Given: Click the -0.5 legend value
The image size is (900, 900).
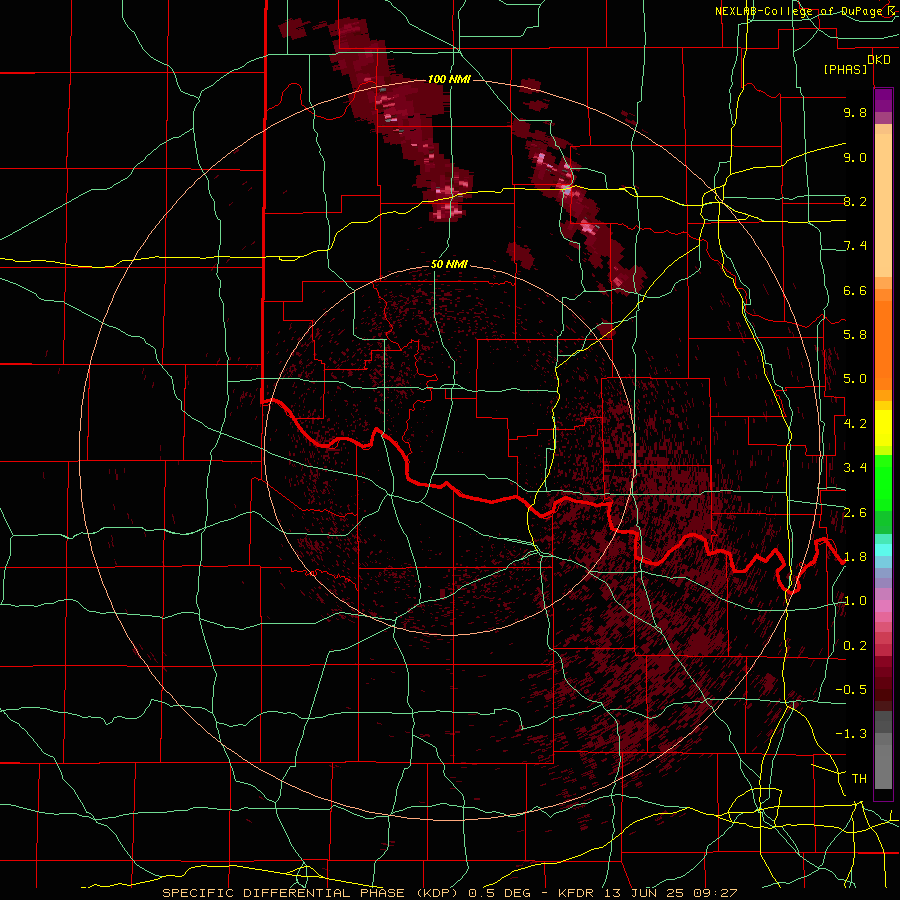Looking at the screenshot, I should 851,690.
